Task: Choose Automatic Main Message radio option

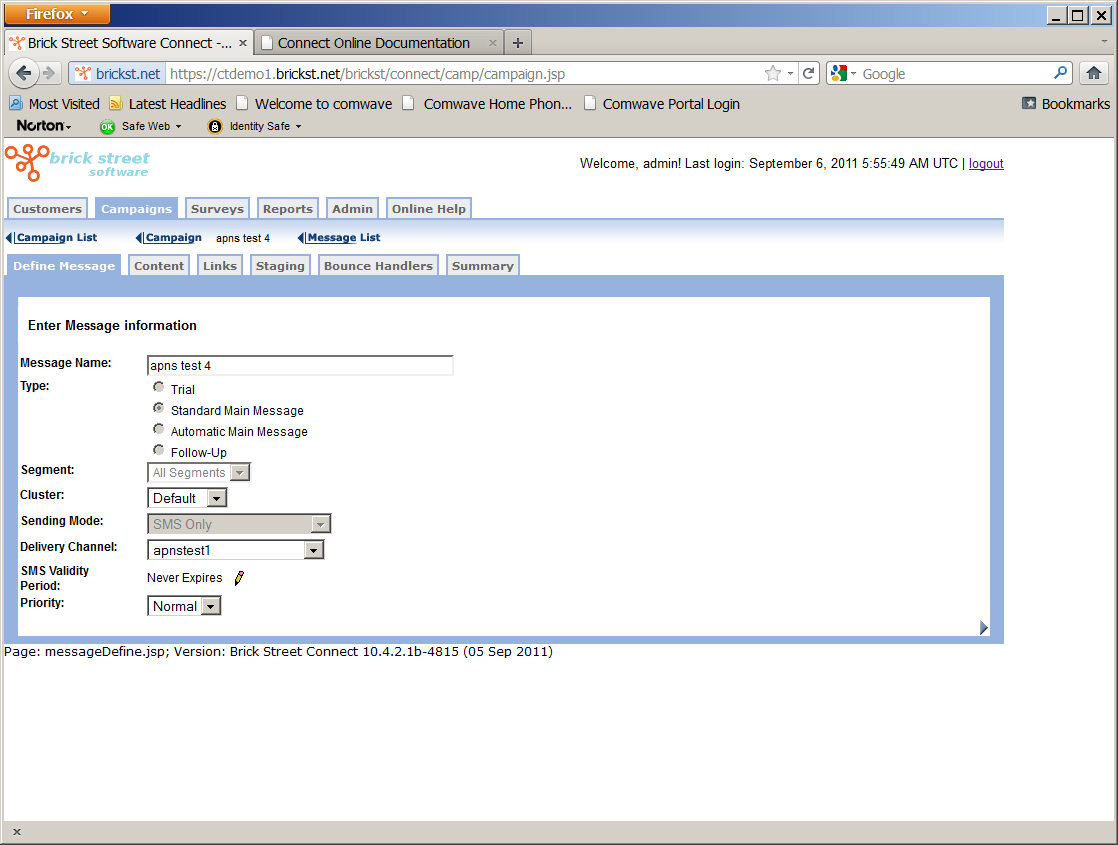Action: click(159, 430)
